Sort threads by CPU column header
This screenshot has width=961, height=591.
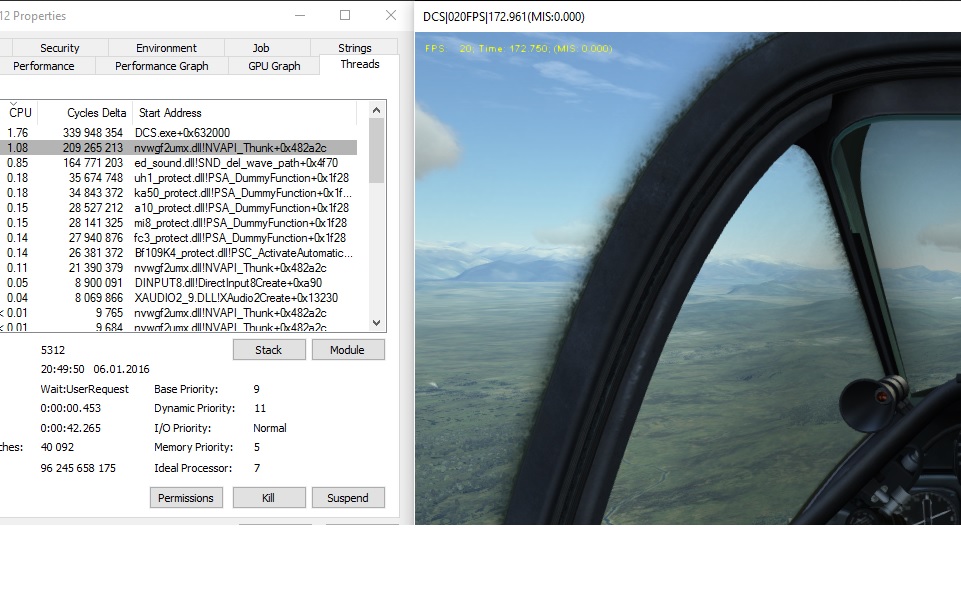tap(19, 113)
